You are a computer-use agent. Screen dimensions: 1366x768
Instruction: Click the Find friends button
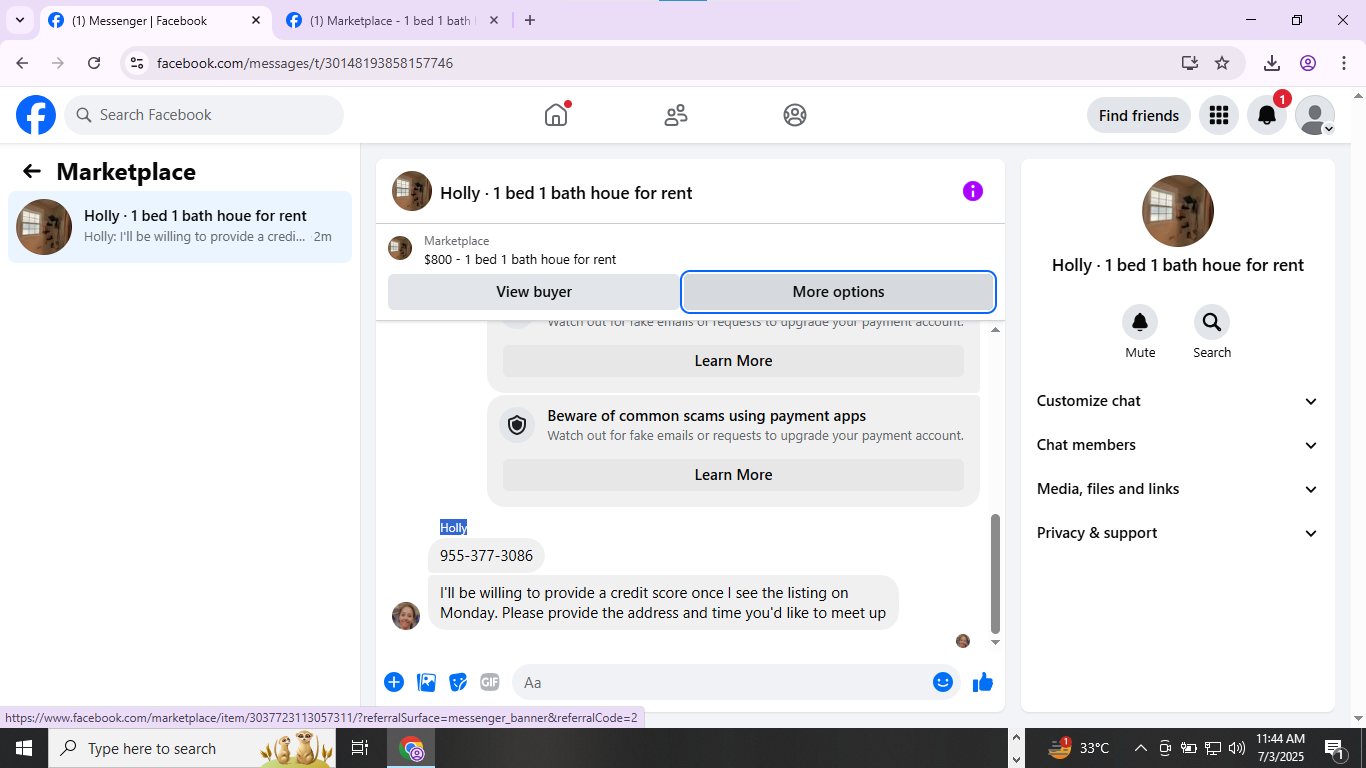1138,115
